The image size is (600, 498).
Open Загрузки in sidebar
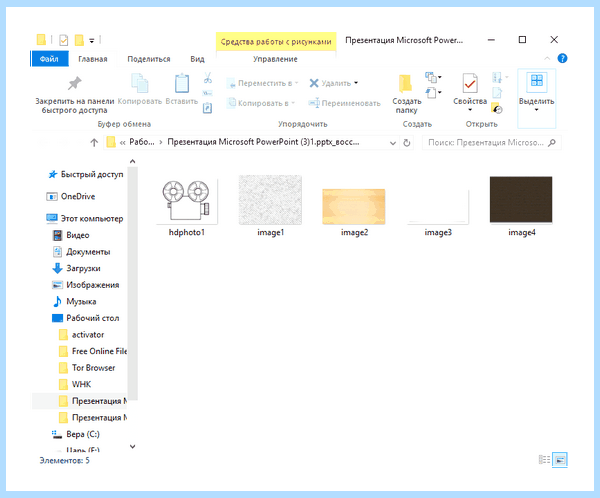tap(76, 268)
